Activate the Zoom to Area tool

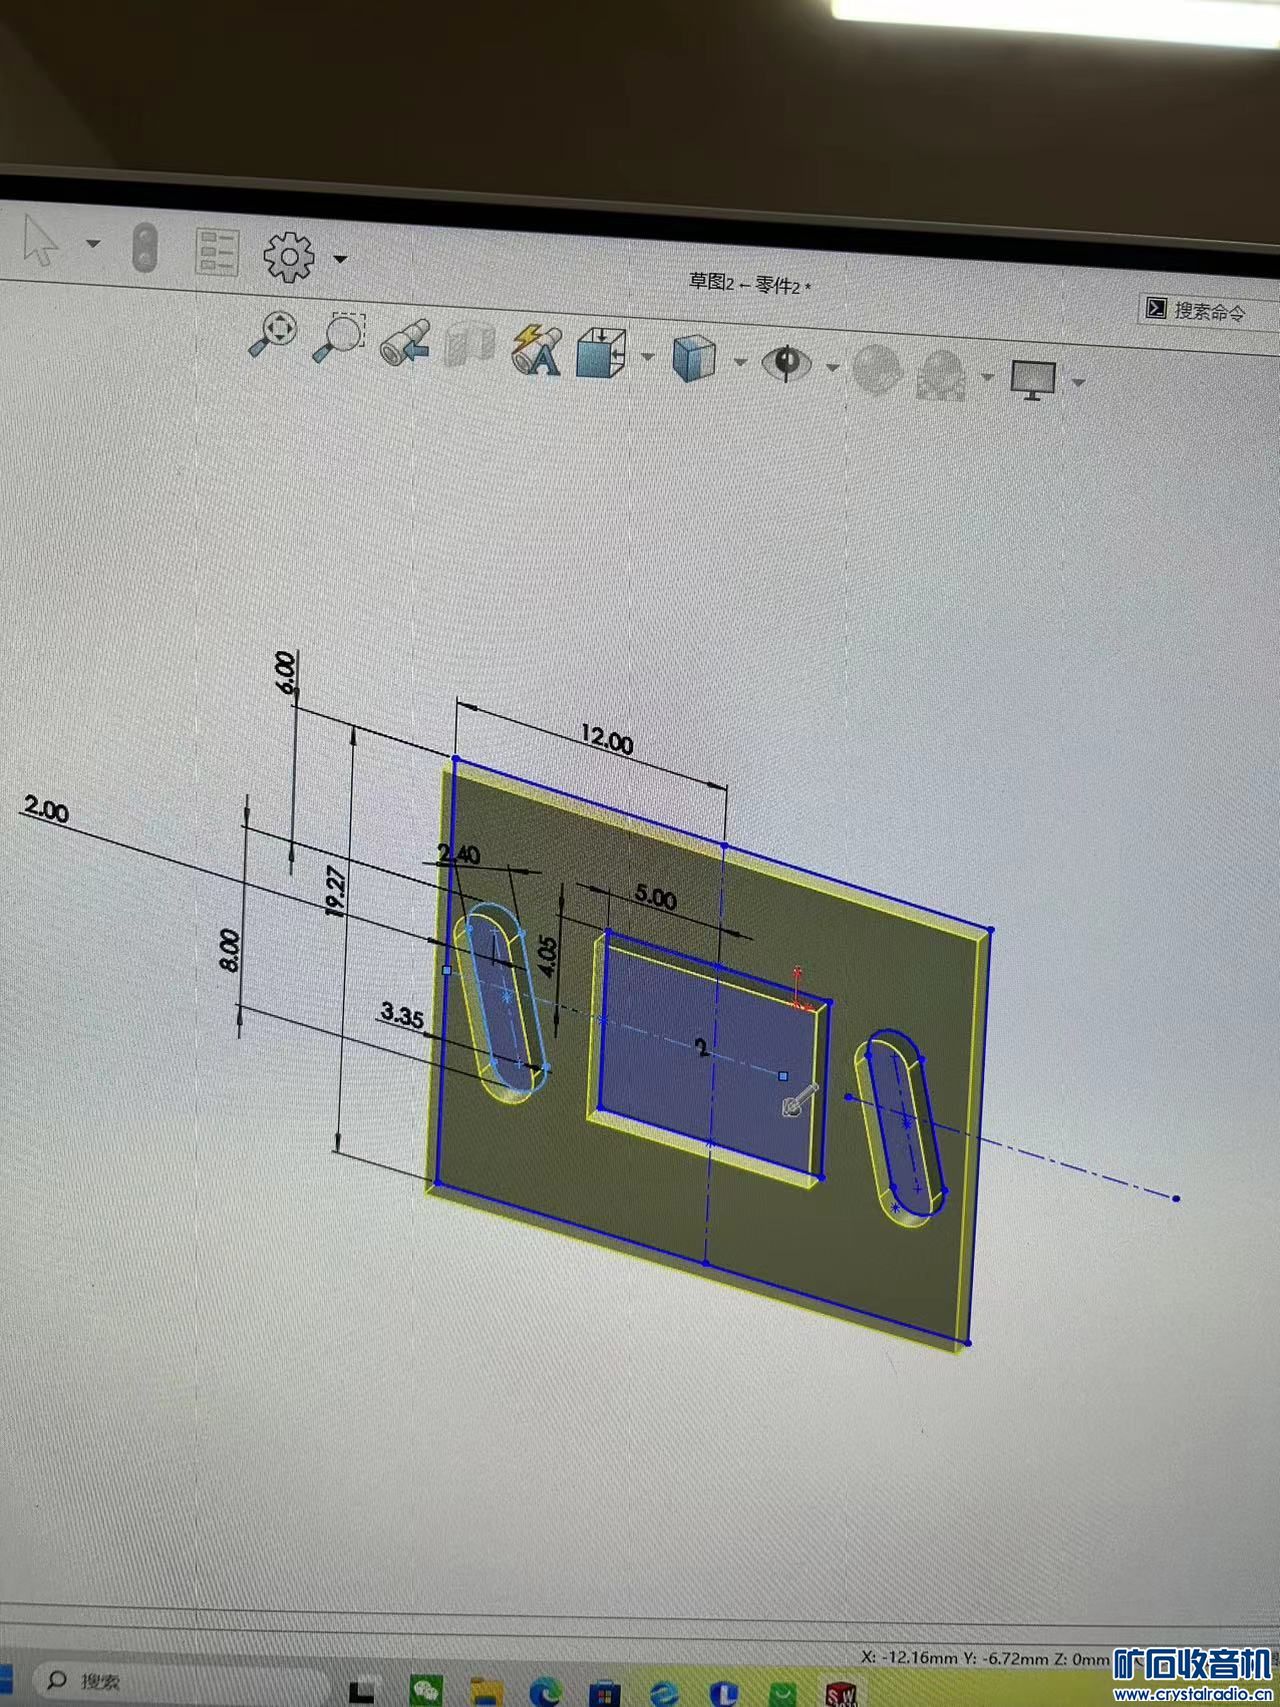(x=339, y=337)
